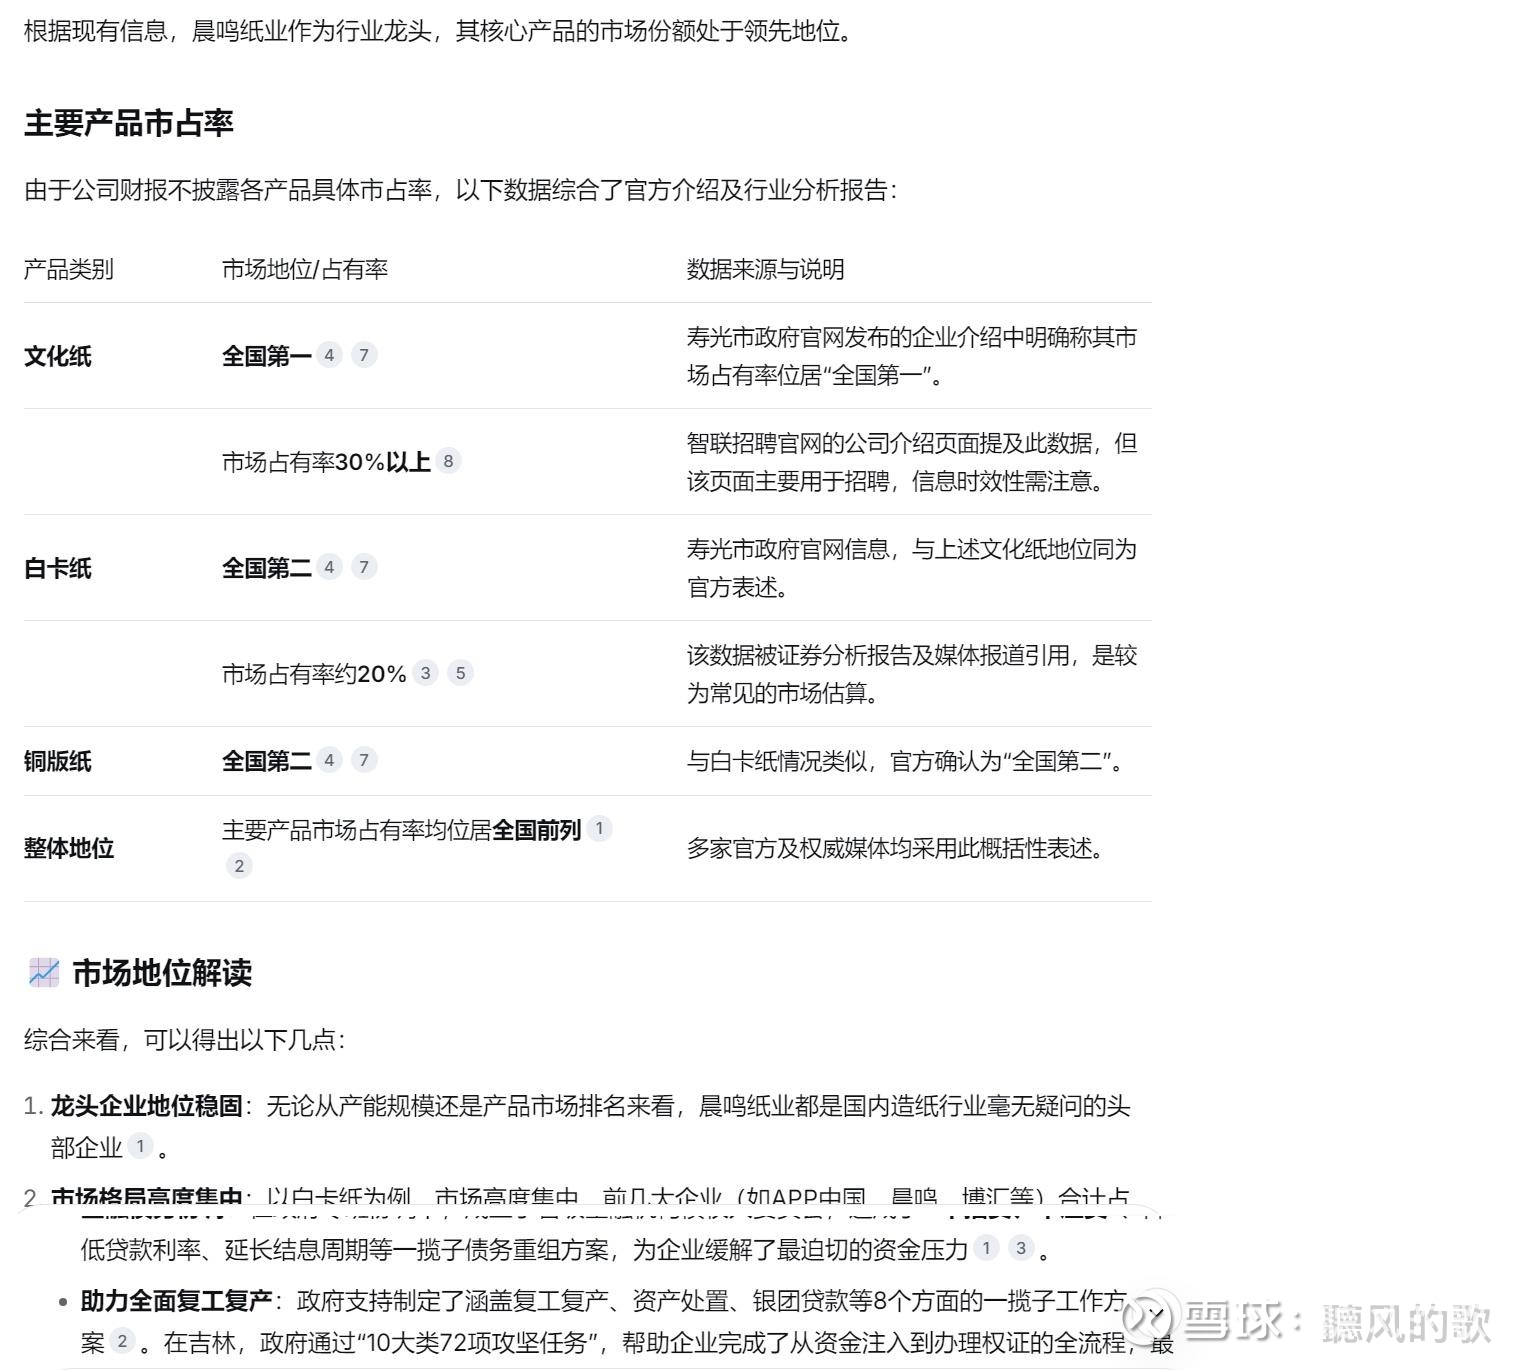The image size is (1536, 1370).
Task: Open citation 3 after 资金压力
Action: 1021,1248
